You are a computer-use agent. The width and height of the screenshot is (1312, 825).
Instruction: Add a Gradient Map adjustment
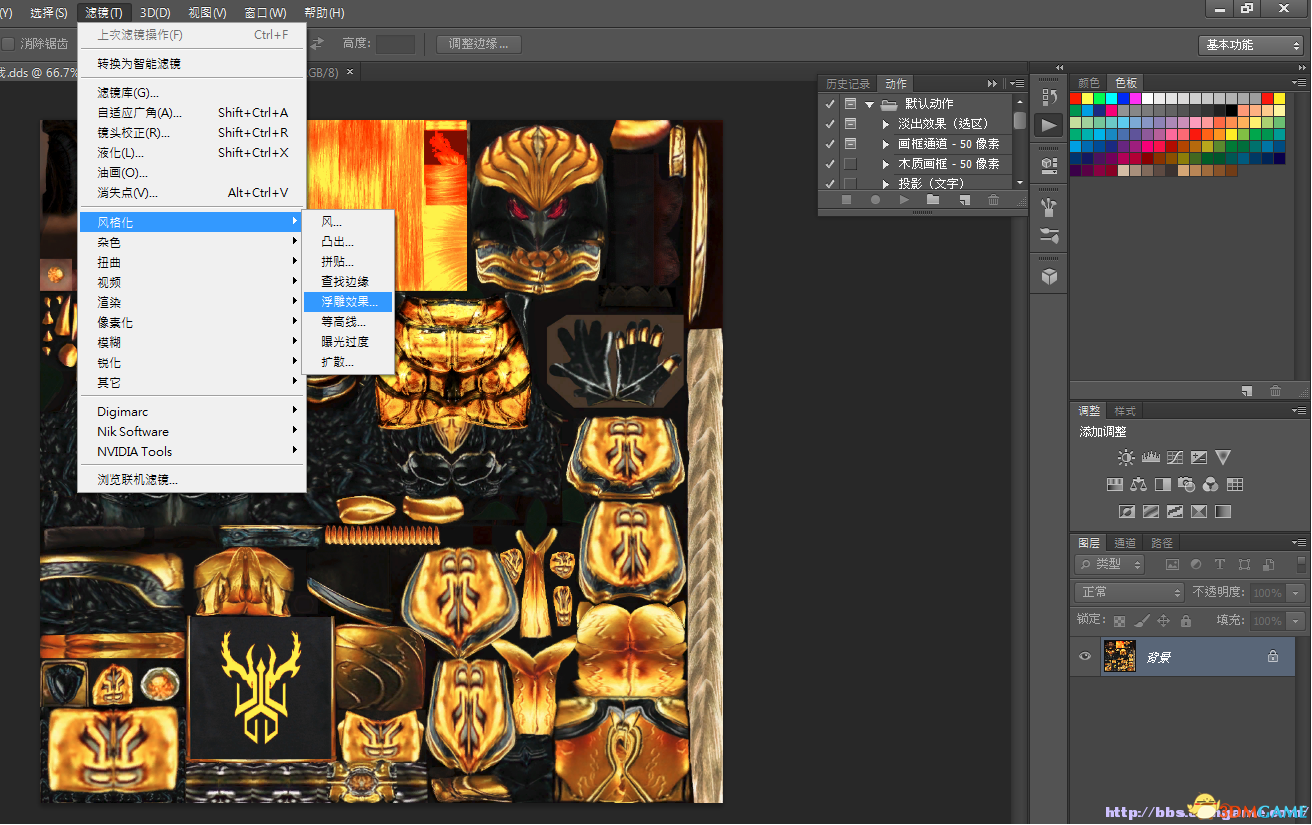click(1223, 512)
